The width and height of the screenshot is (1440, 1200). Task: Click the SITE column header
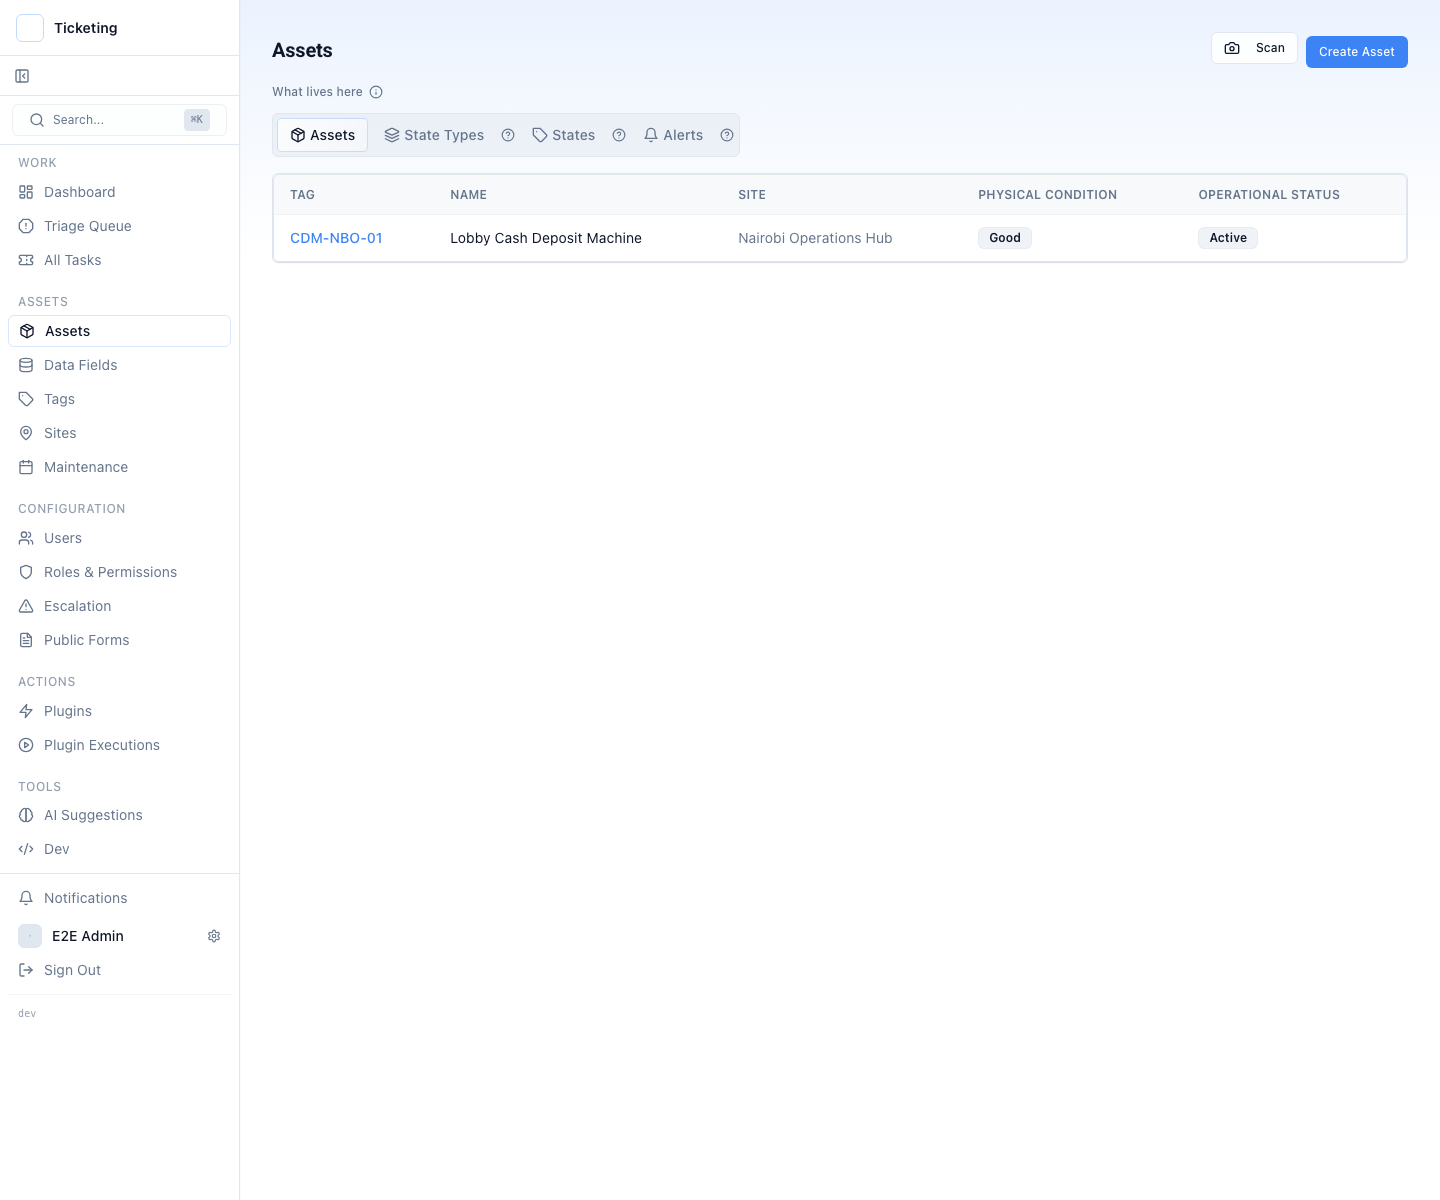pyautogui.click(x=752, y=195)
